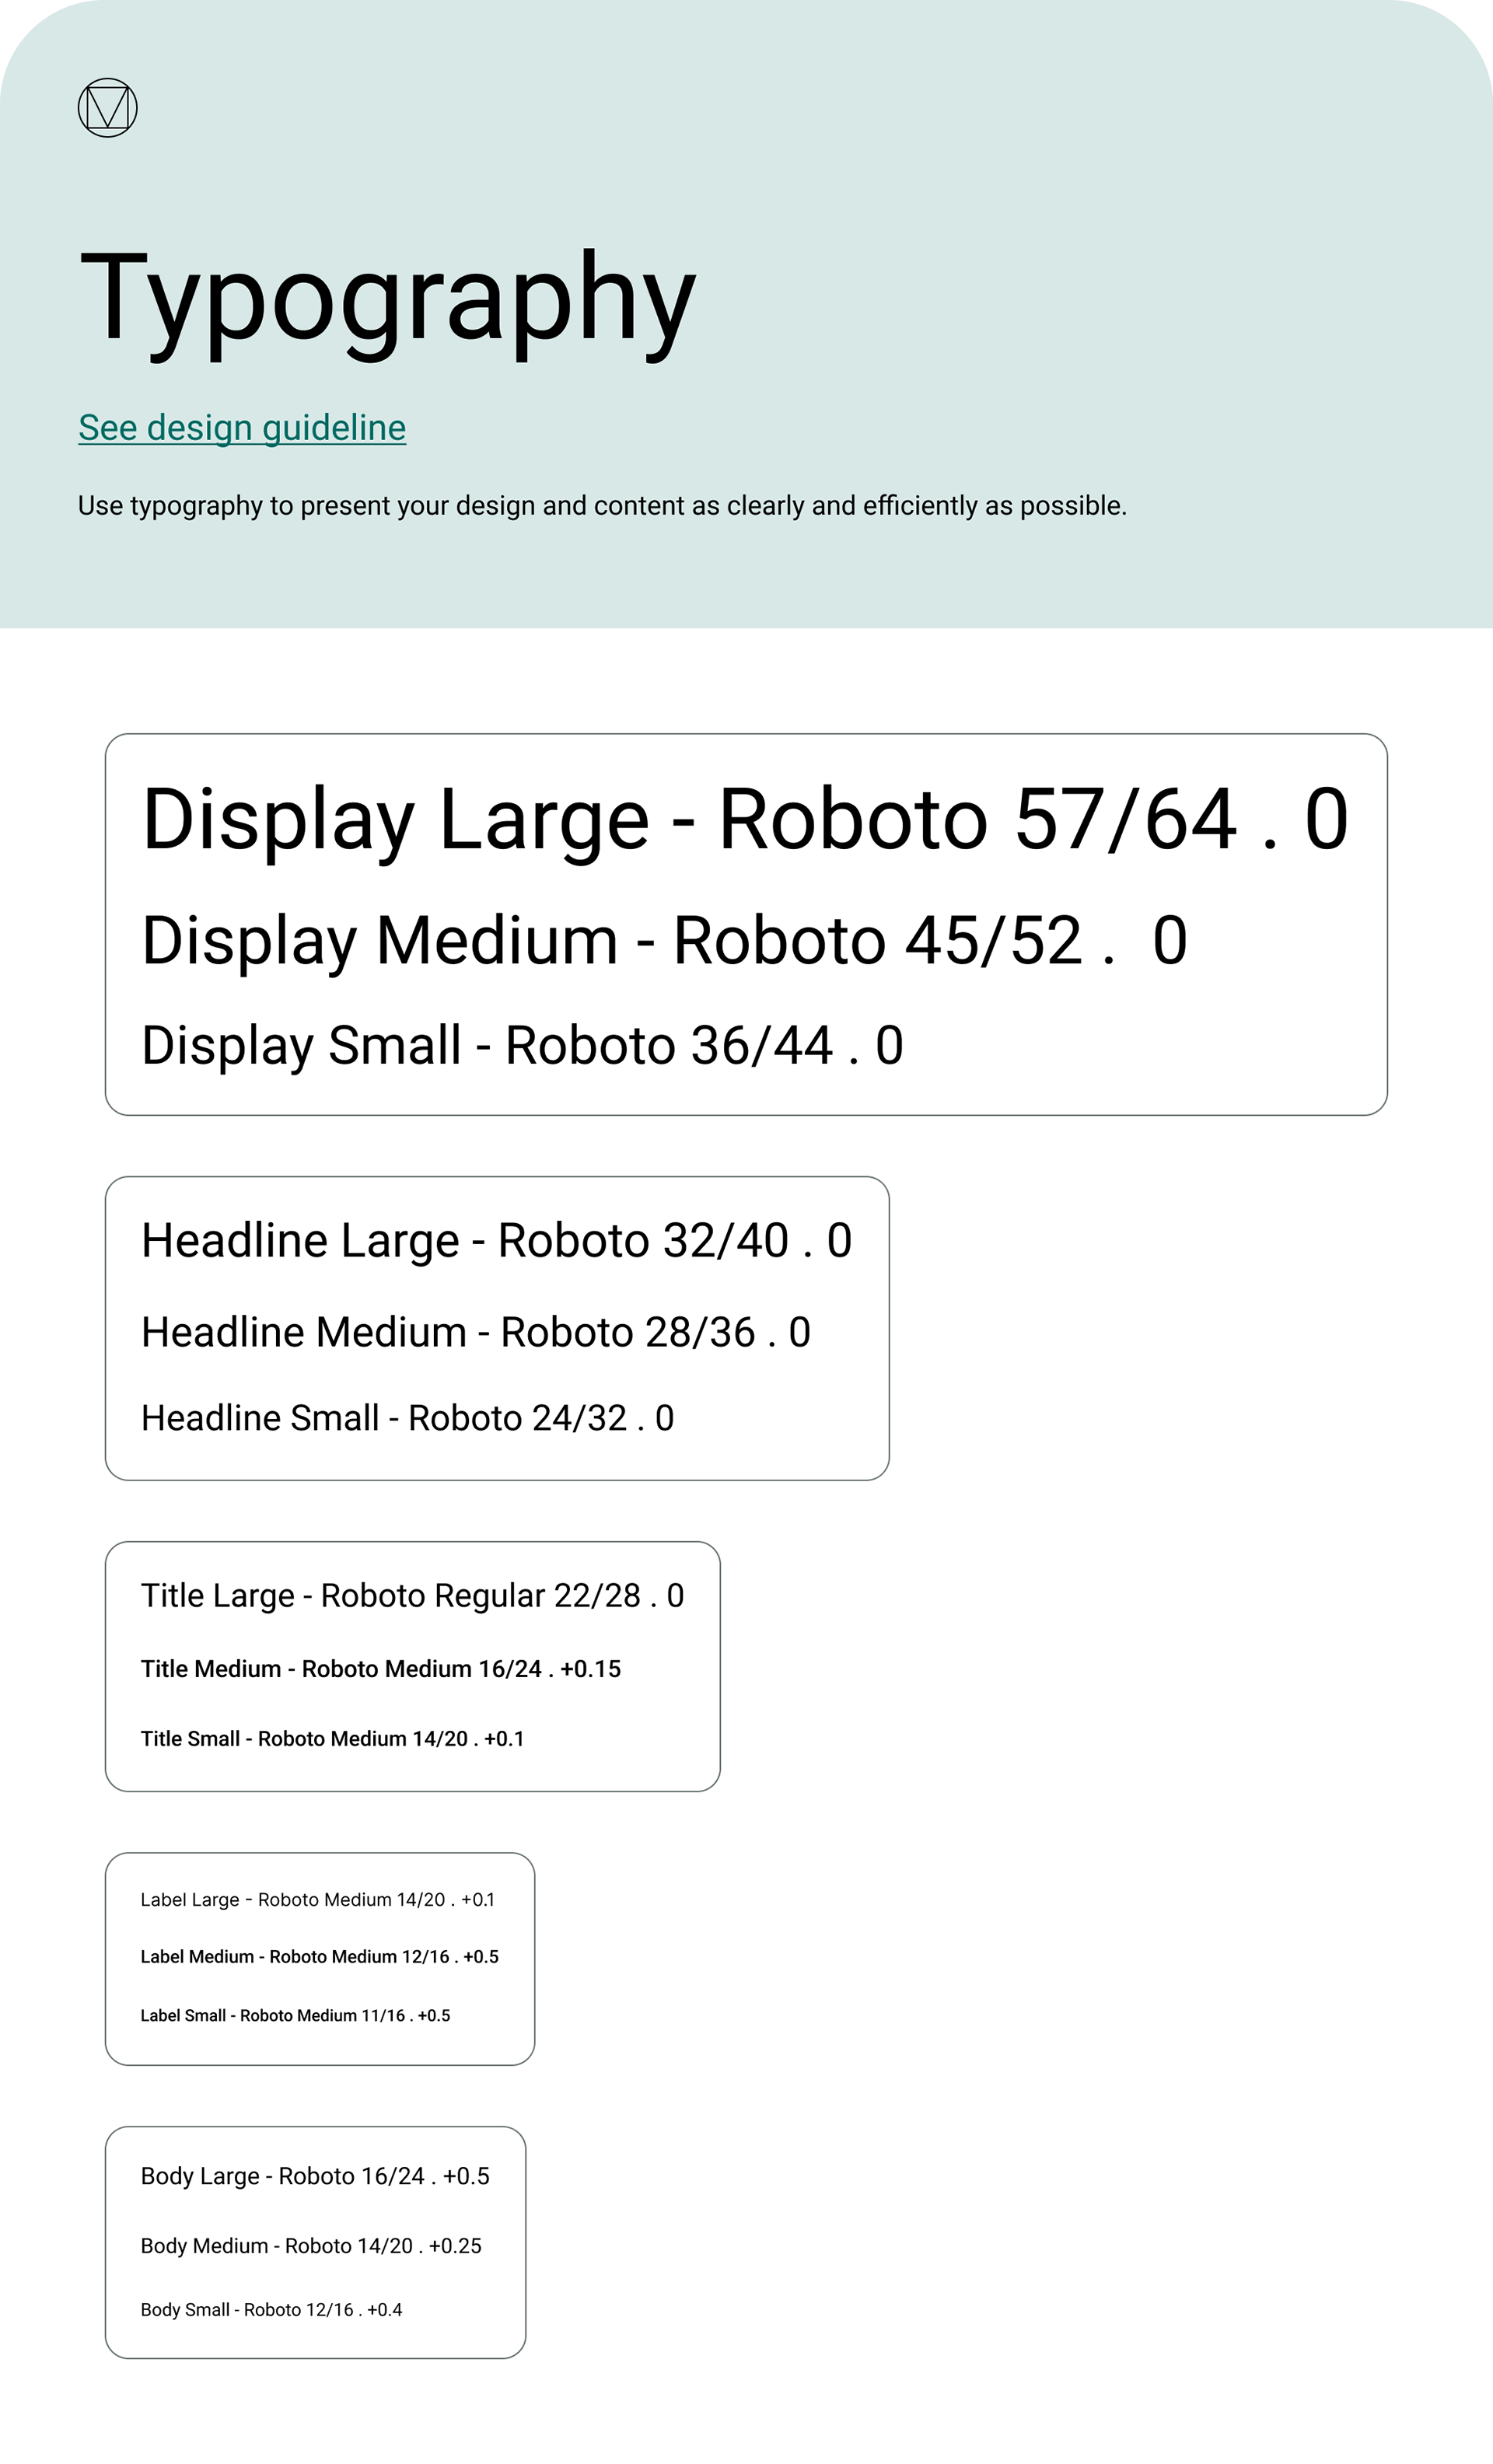This screenshot has height=2464, width=1493.
Task: Select 'Display Medium - Roboto 45/52 . 0'
Action: tap(665, 942)
